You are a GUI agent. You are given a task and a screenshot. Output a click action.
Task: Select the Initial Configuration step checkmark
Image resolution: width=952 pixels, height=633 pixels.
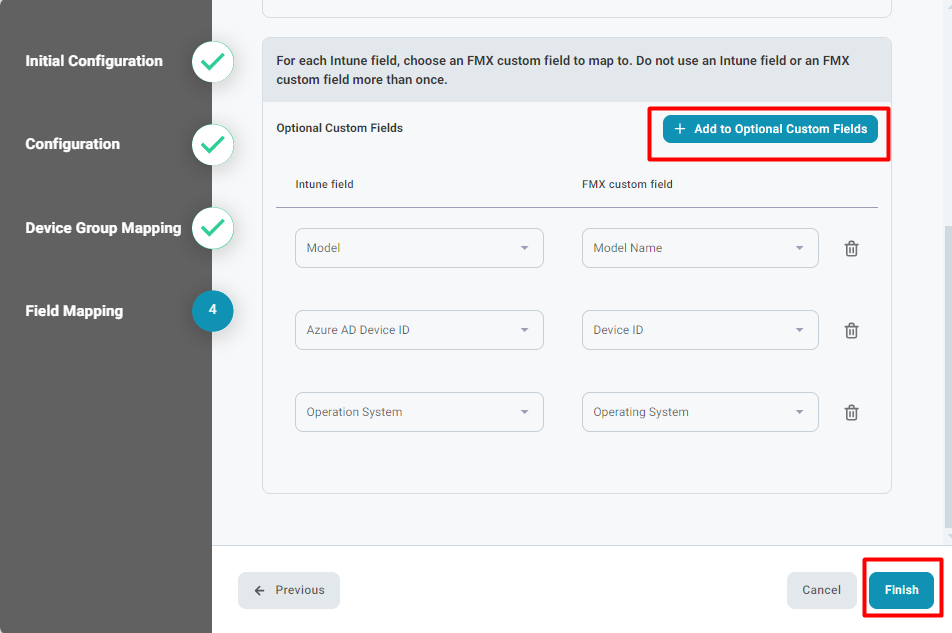pos(212,61)
